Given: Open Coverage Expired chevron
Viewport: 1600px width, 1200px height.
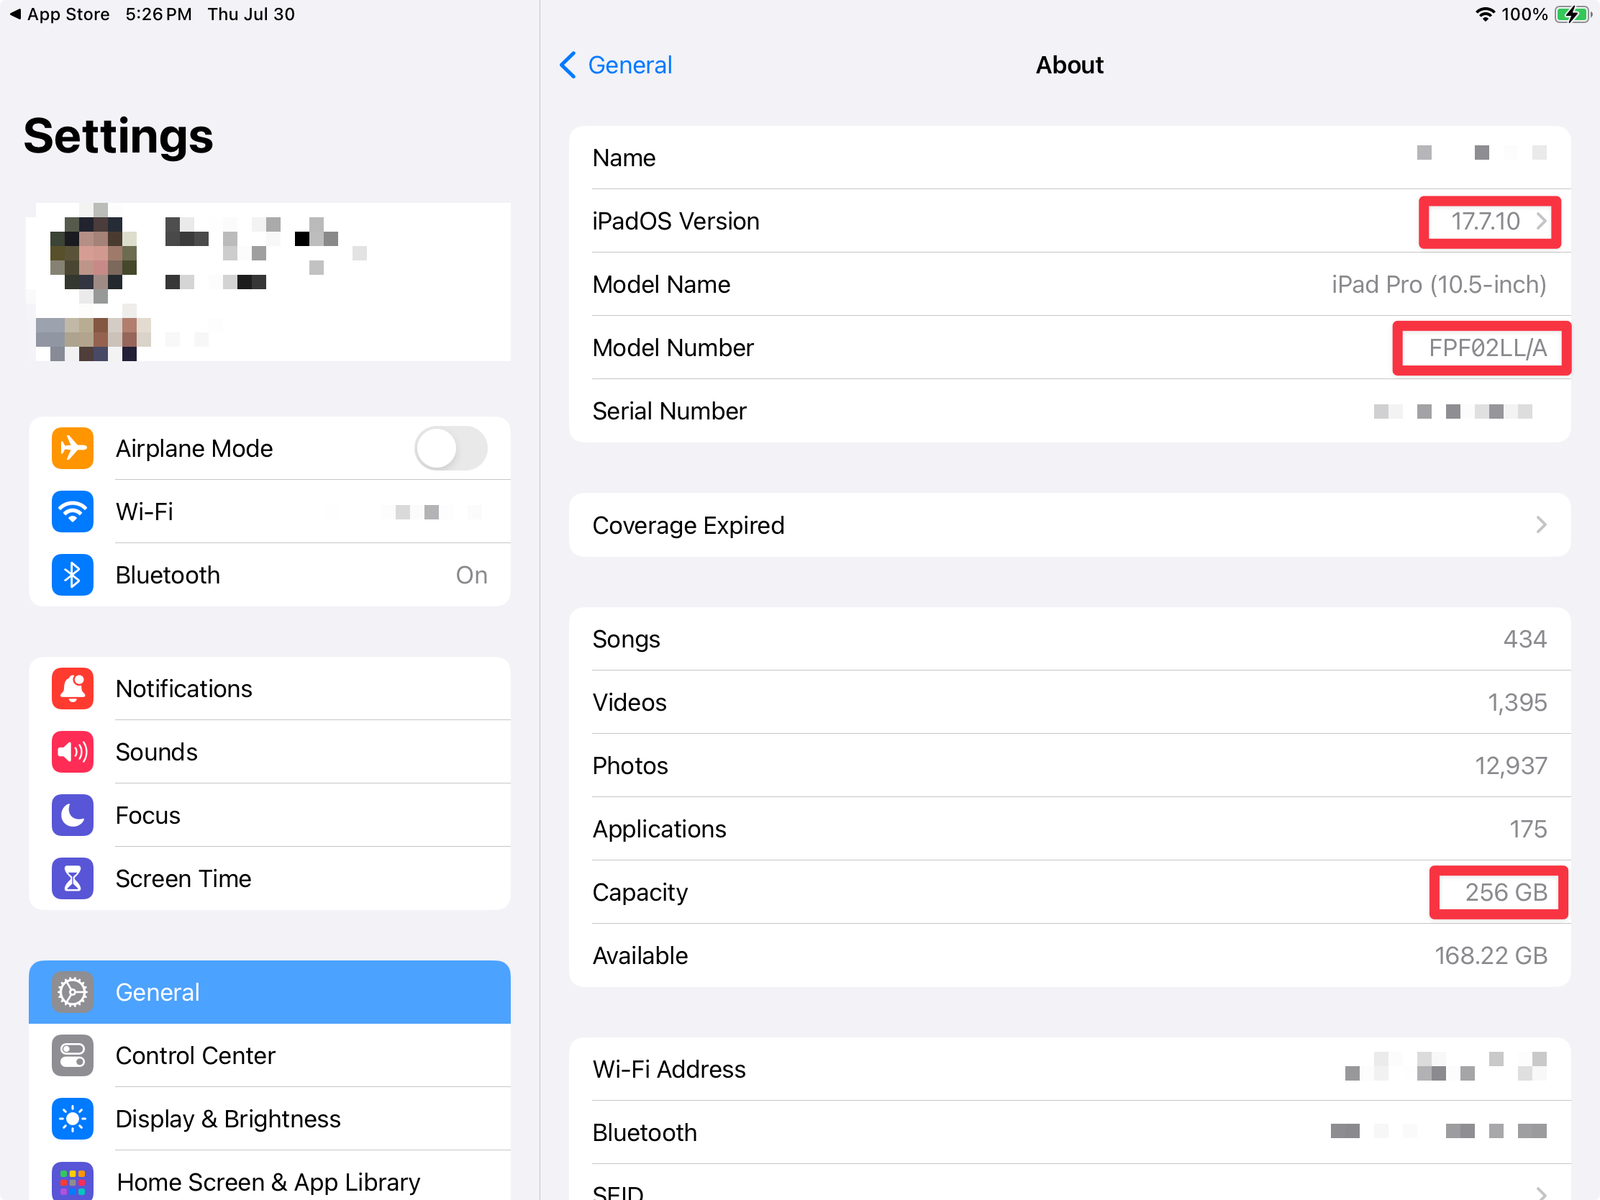Looking at the screenshot, I should pyautogui.click(x=1542, y=525).
